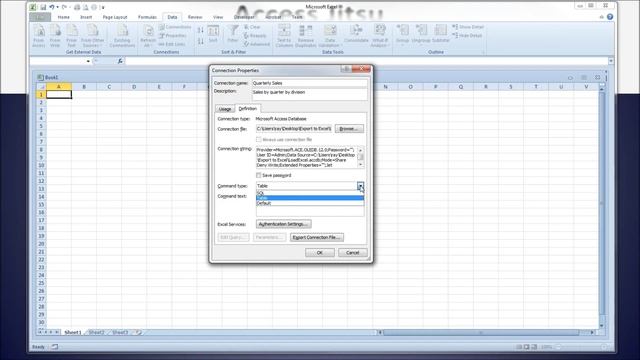
Task: Click Text to Columns icon
Action: point(284,36)
